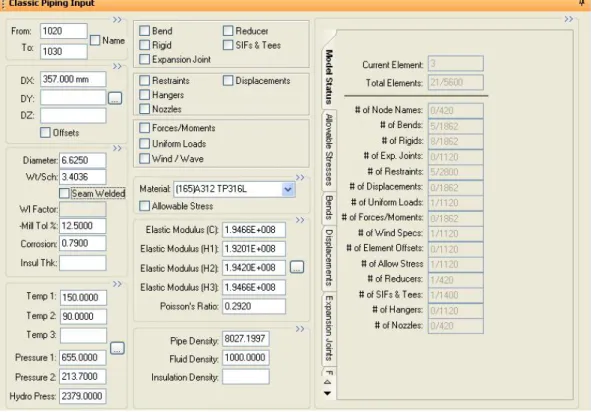Click the Temp 2 field
This screenshot has height=412, width=591.
83,316
